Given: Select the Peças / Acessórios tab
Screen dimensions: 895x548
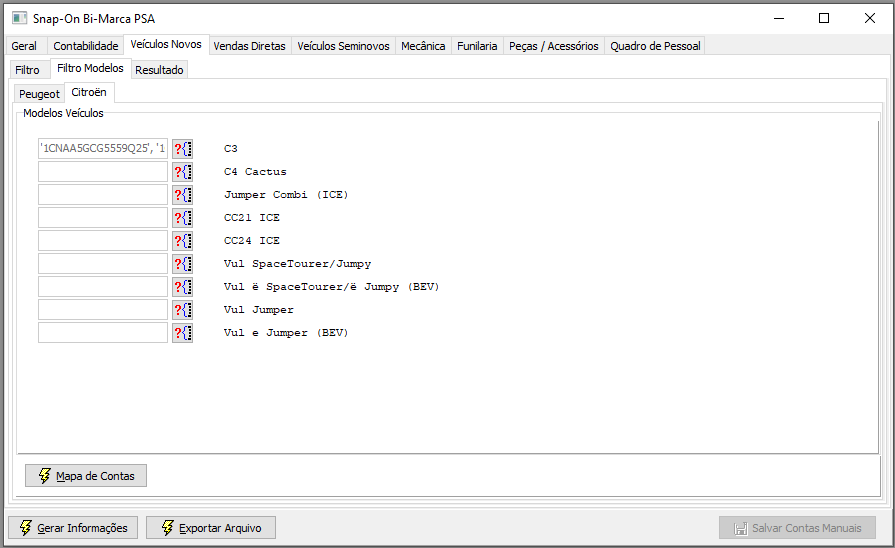Looking at the screenshot, I should 554,46.
